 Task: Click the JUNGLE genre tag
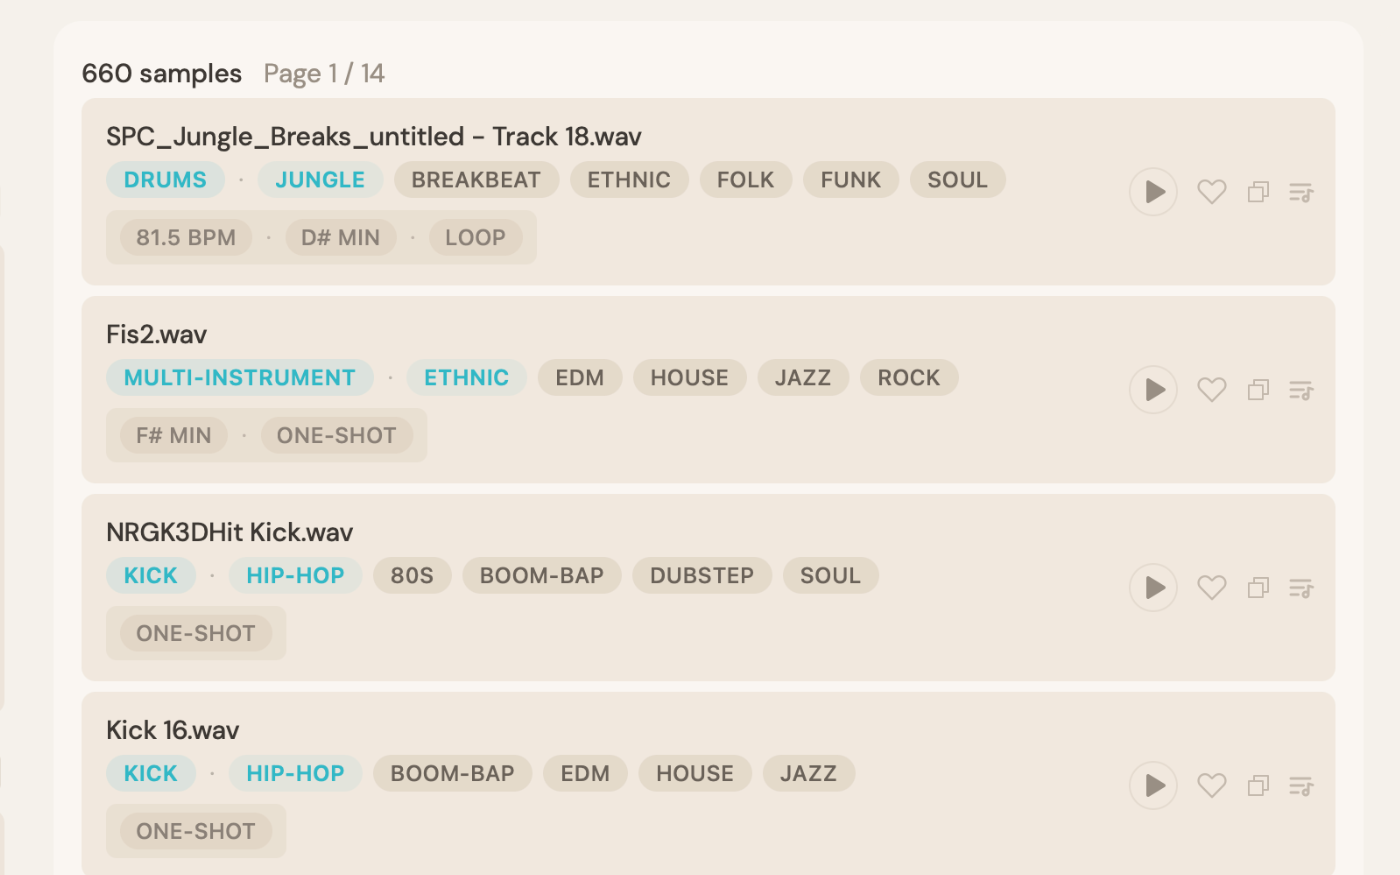click(320, 180)
